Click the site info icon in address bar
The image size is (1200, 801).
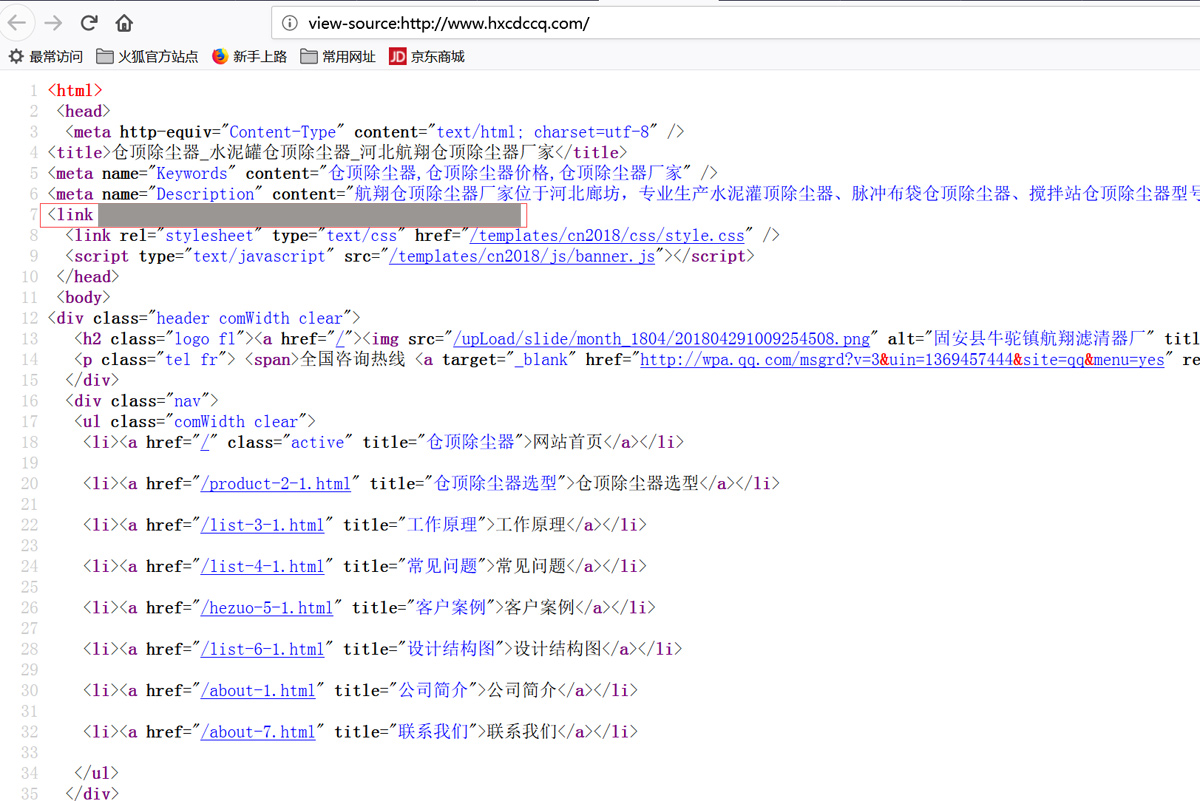click(x=290, y=23)
